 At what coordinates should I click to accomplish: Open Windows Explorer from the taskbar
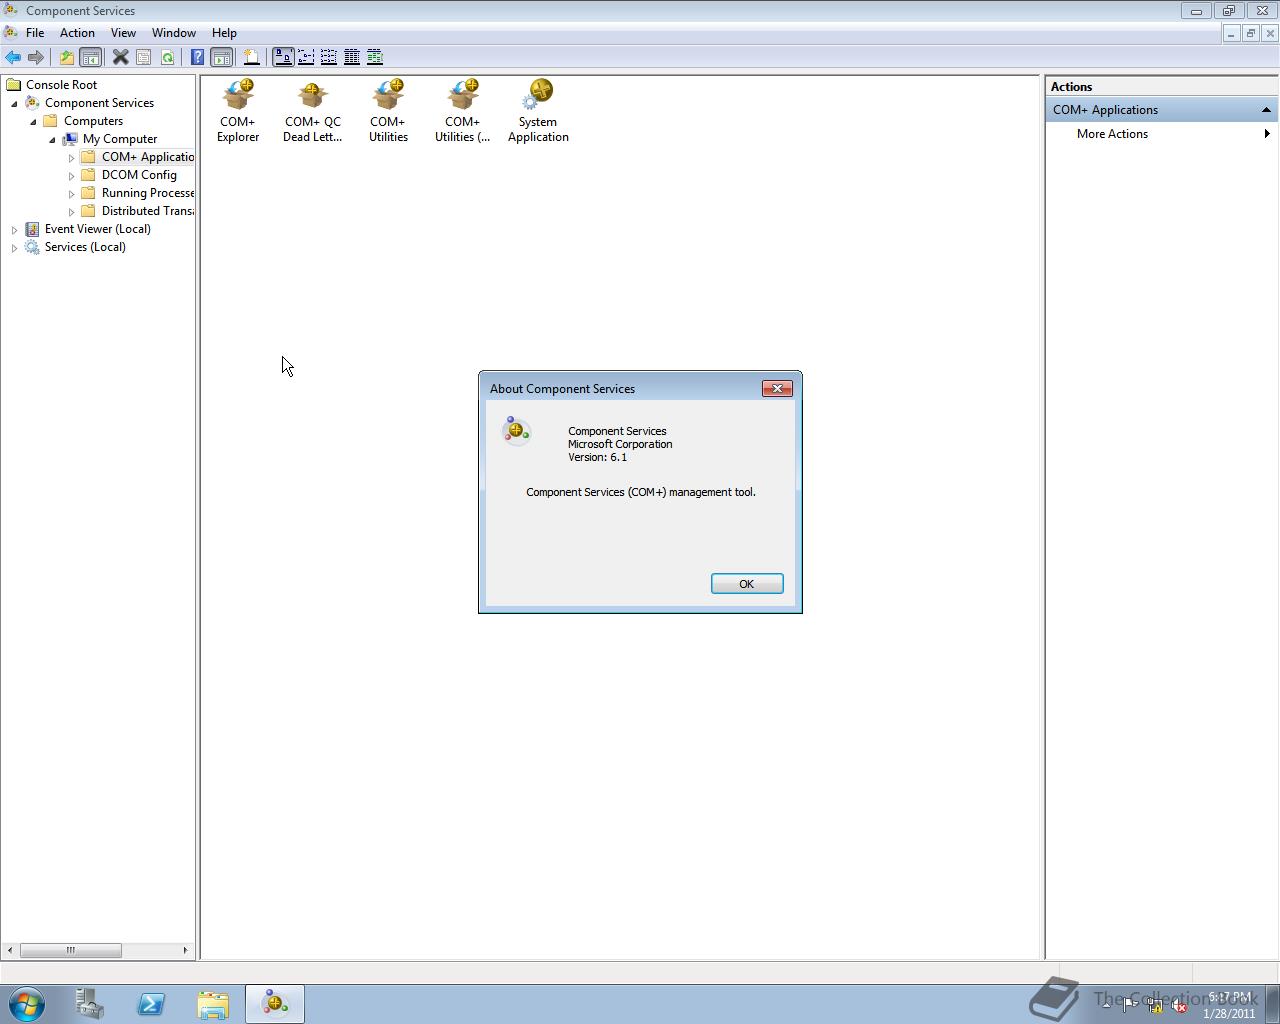pyautogui.click(x=213, y=1004)
